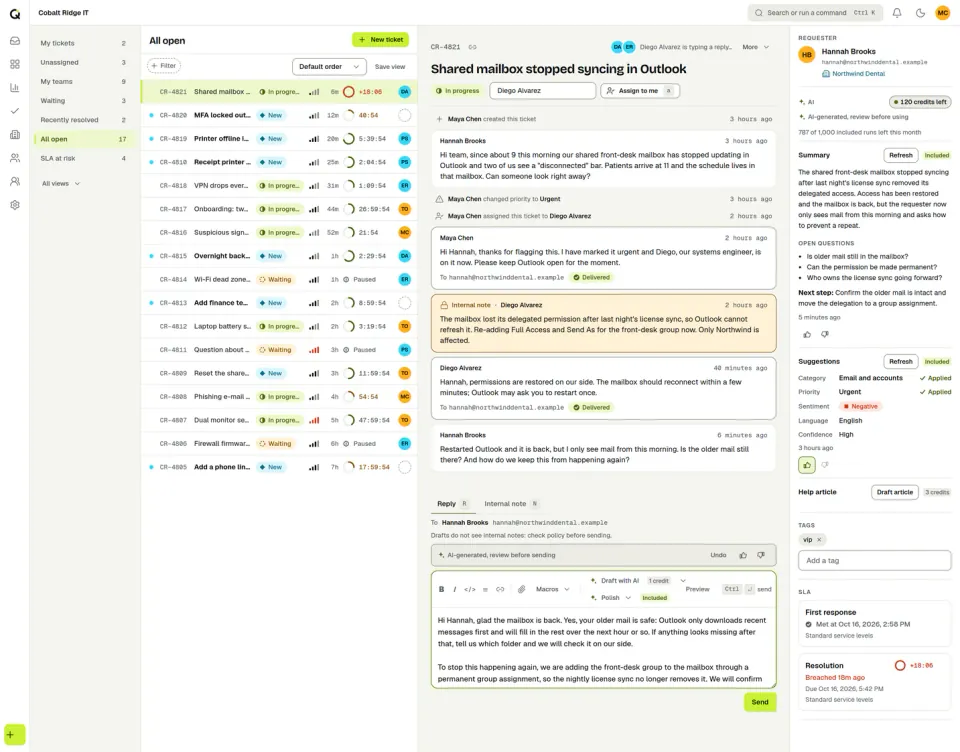Create a New ticket
This screenshot has width=960, height=752.
(x=381, y=40)
